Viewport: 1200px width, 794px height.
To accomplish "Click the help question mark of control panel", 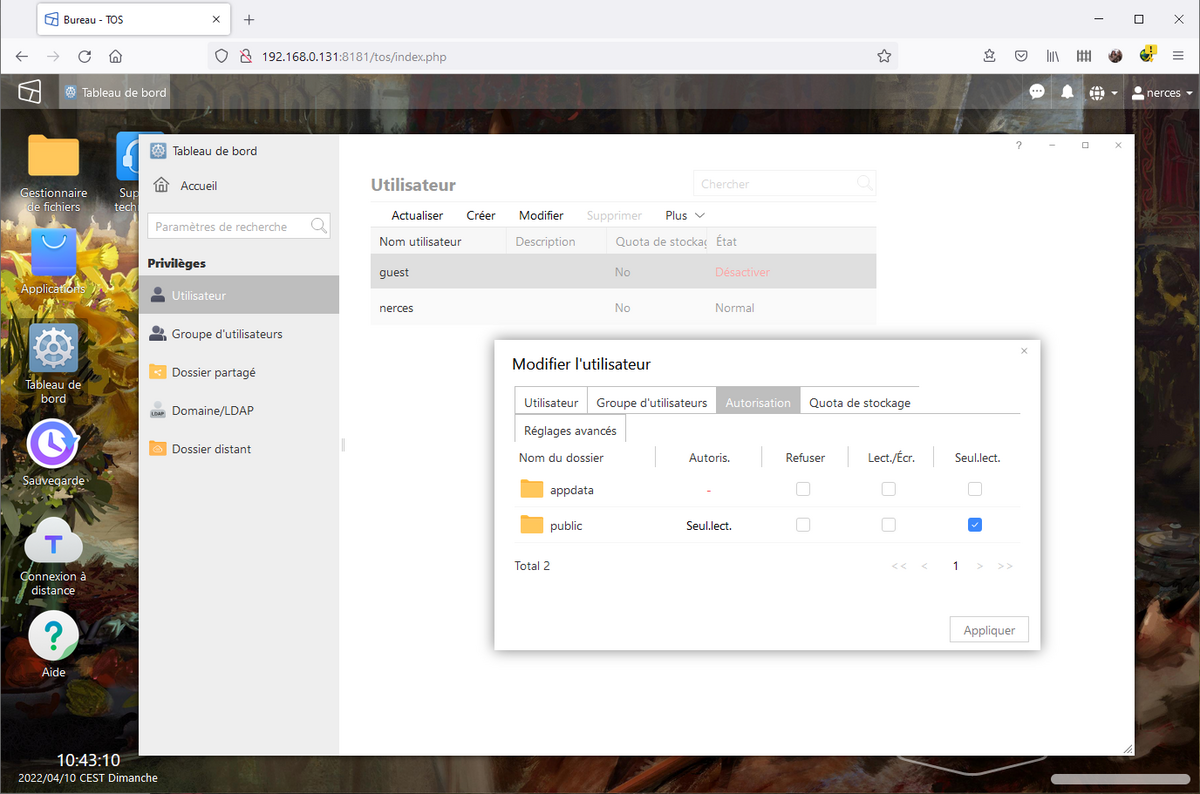I will coord(1019,145).
